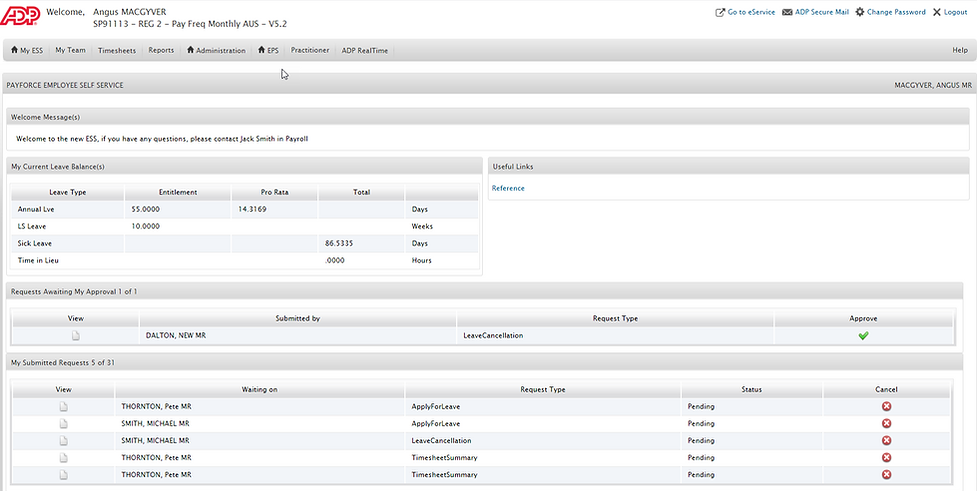This screenshot has width=977, height=491.
Task: Click the Total column header in leave balances
Action: coord(361,193)
